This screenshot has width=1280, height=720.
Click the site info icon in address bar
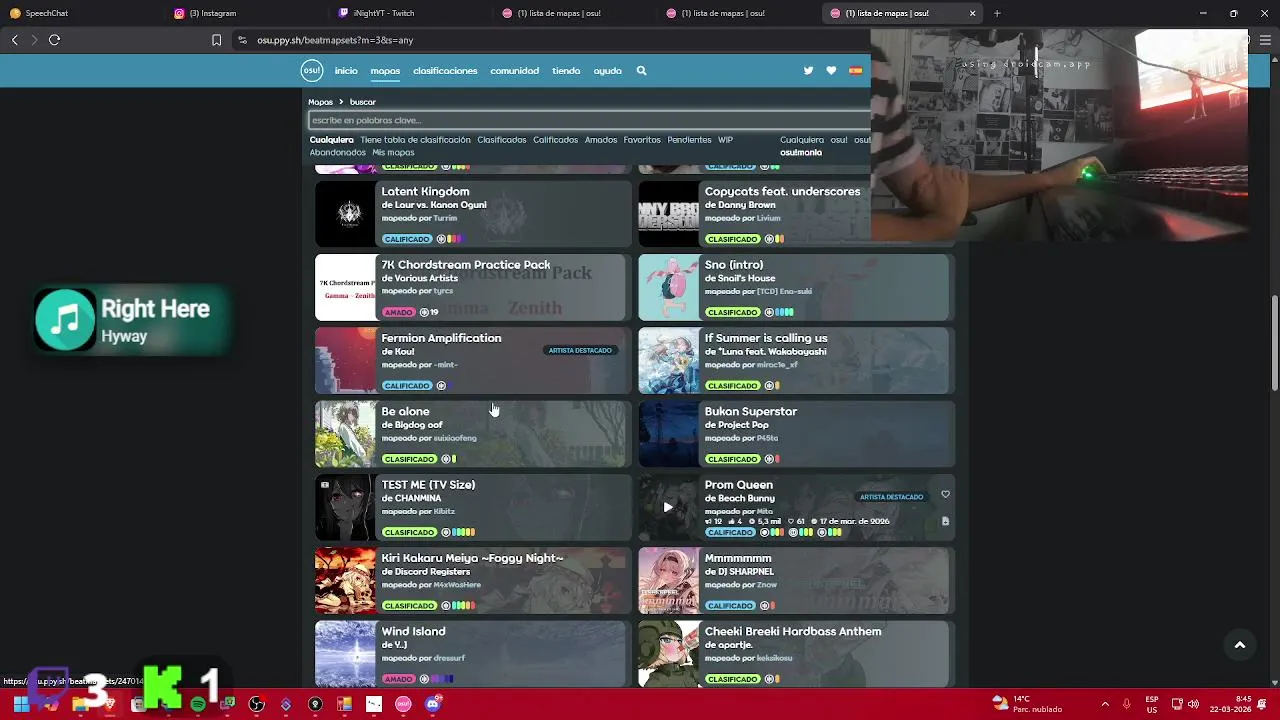241,40
